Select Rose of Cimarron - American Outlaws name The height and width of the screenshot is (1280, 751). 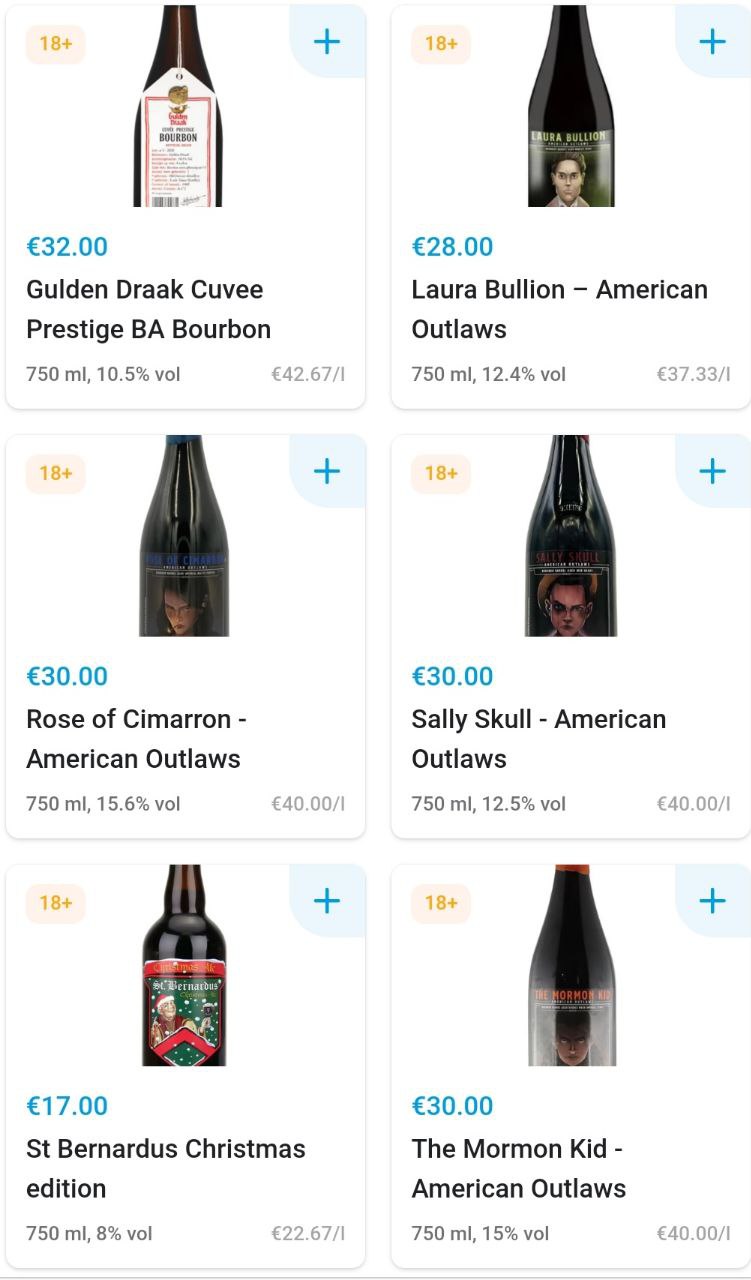point(136,739)
